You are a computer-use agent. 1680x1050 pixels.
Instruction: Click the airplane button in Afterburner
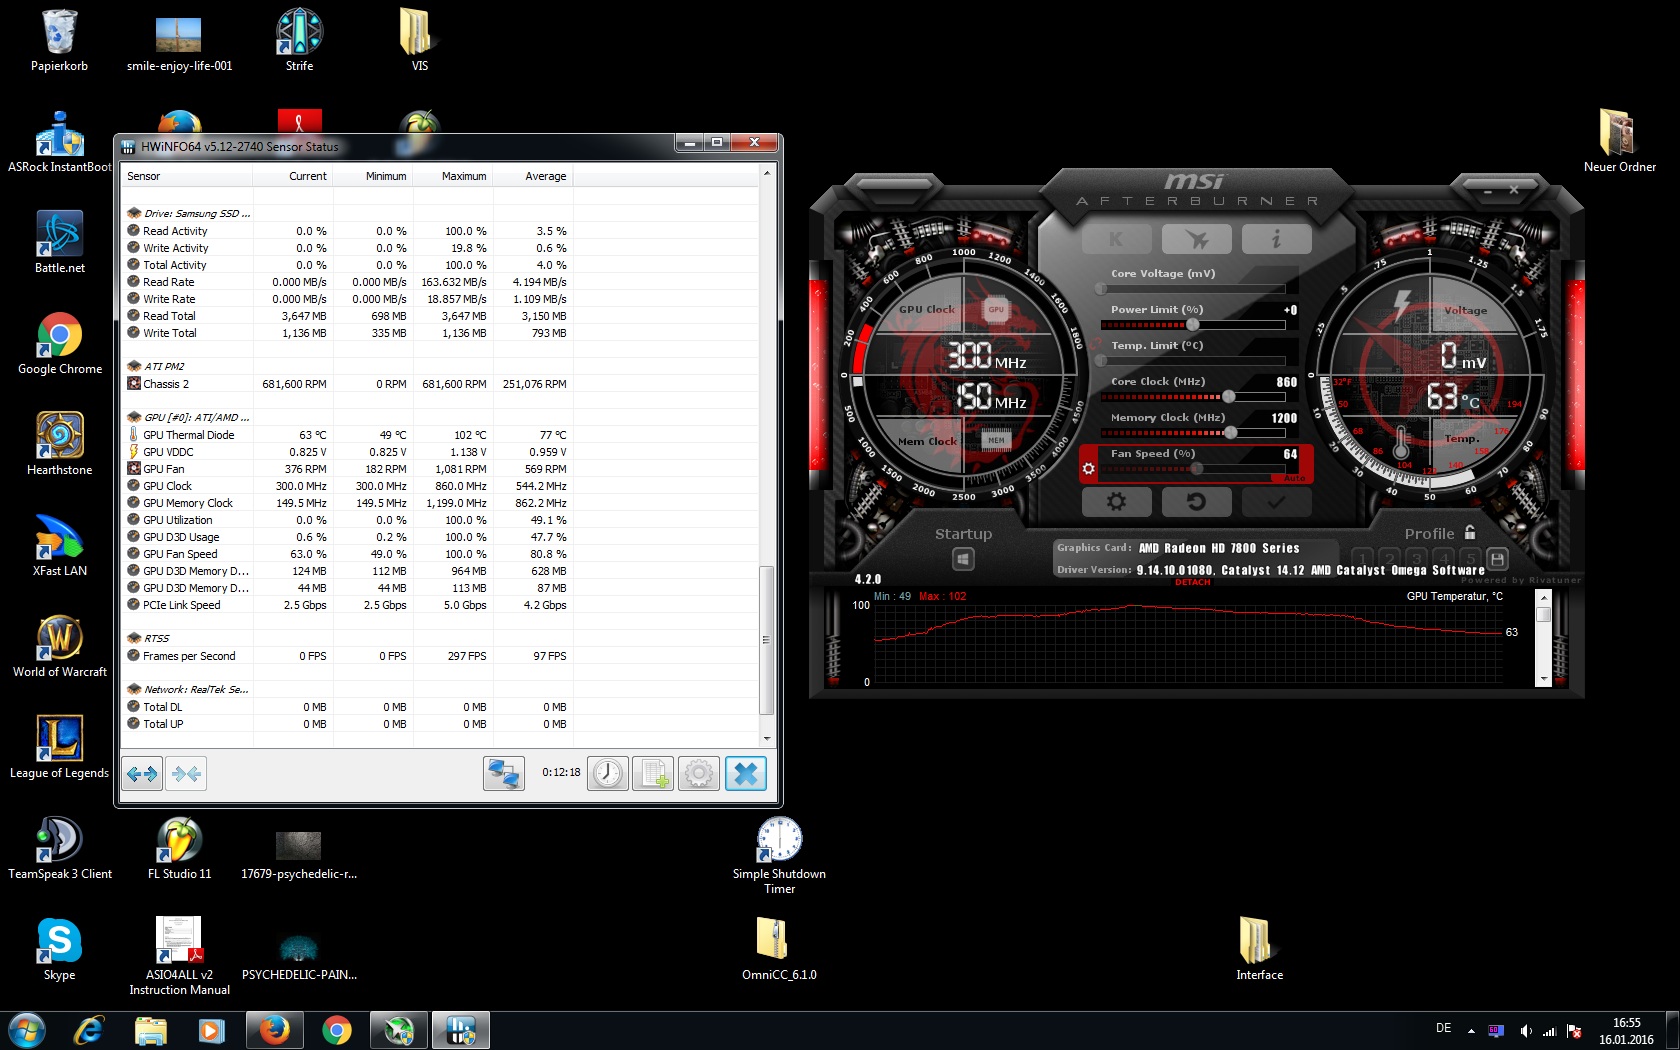pyautogui.click(x=1196, y=239)
